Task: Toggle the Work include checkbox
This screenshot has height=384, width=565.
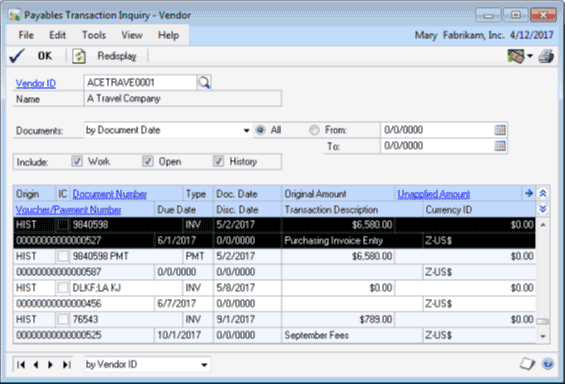Action: pos(77,161)
